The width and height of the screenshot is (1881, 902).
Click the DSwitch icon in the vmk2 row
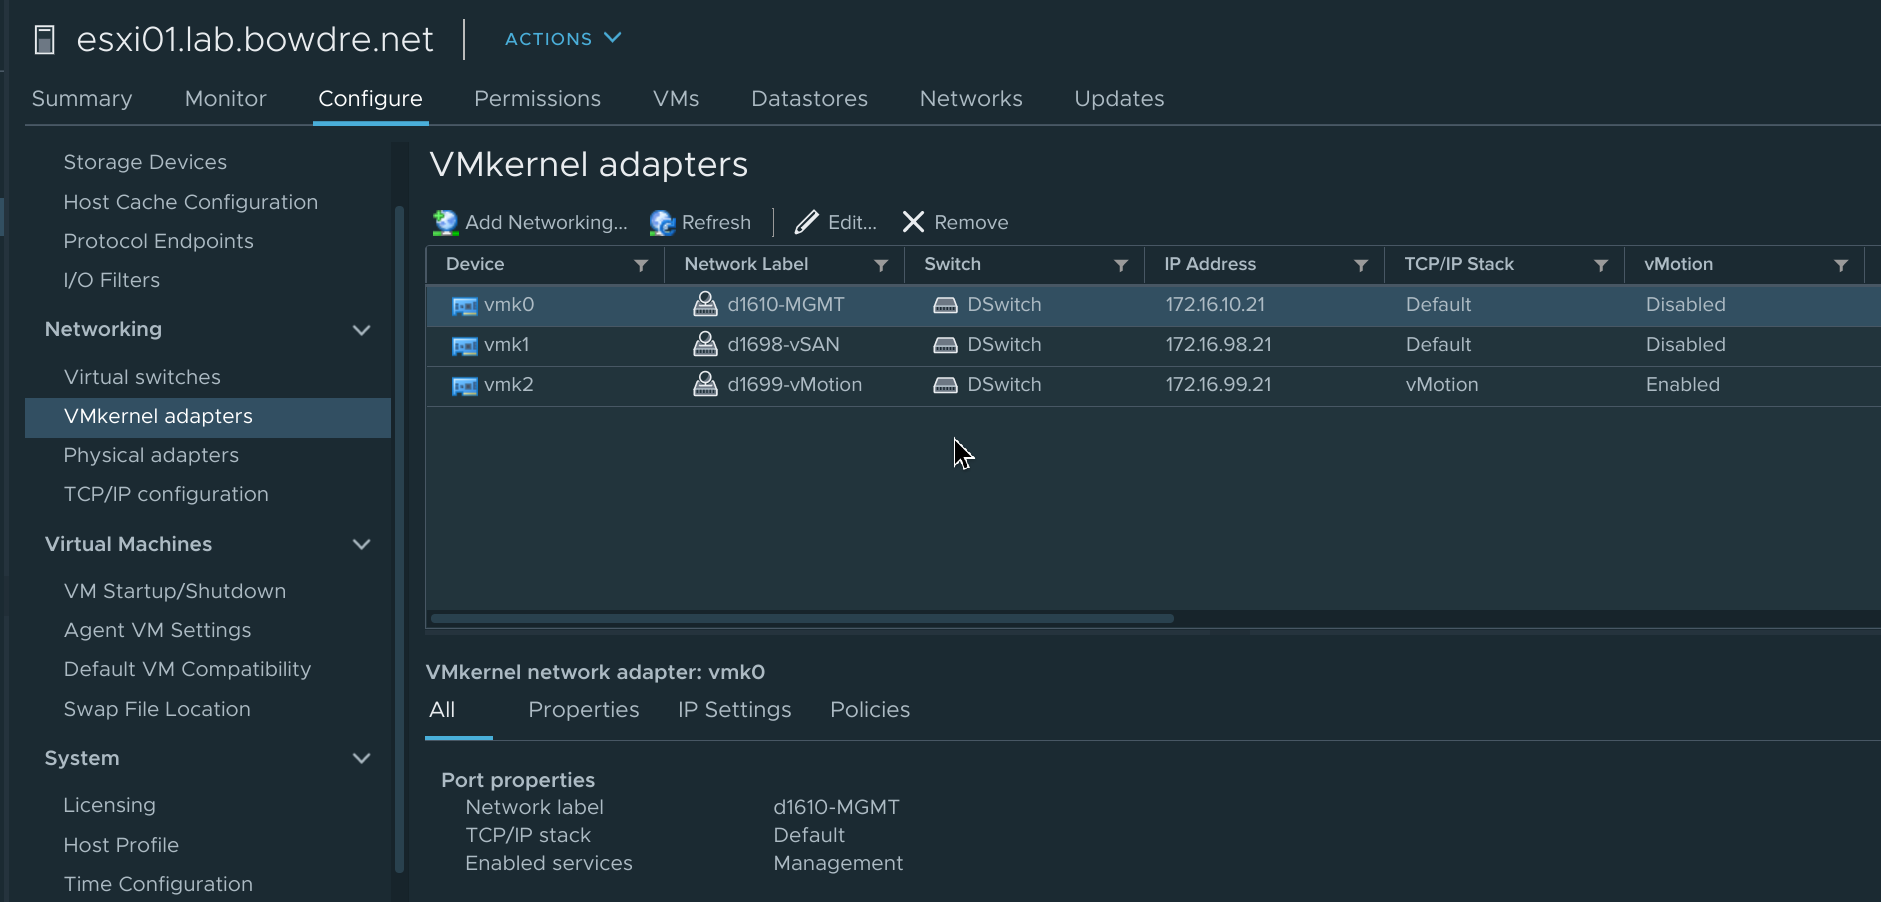(x=945, y=385)
